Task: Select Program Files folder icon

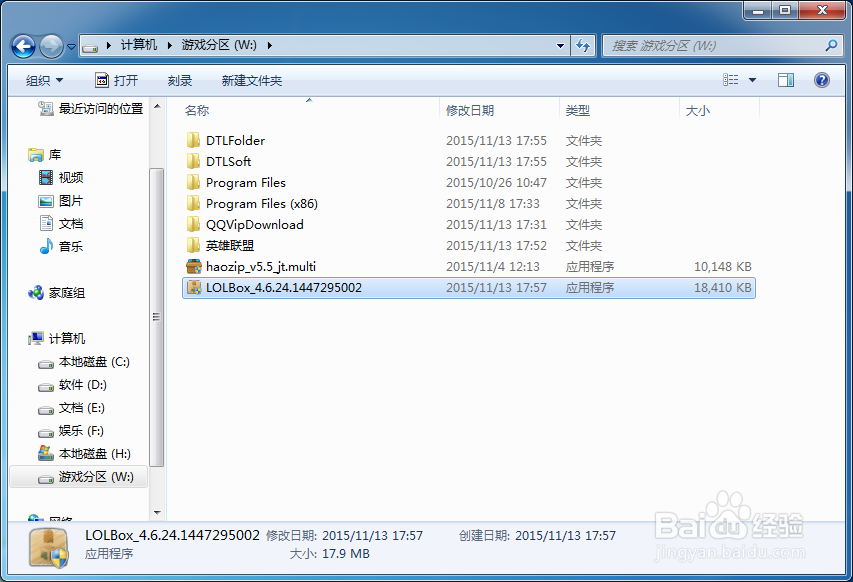Action: click(x=193, y=182)
